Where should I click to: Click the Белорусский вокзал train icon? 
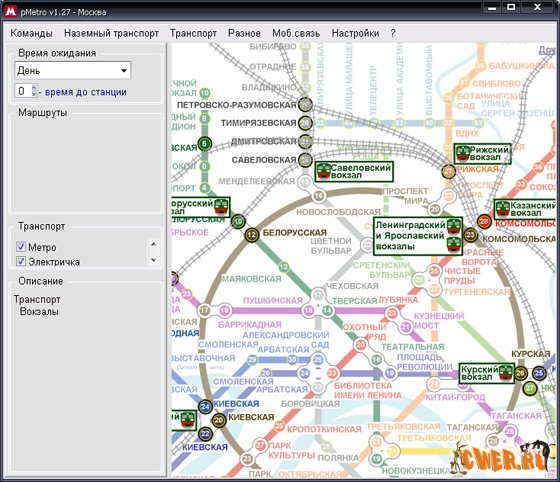pos(221,206)
